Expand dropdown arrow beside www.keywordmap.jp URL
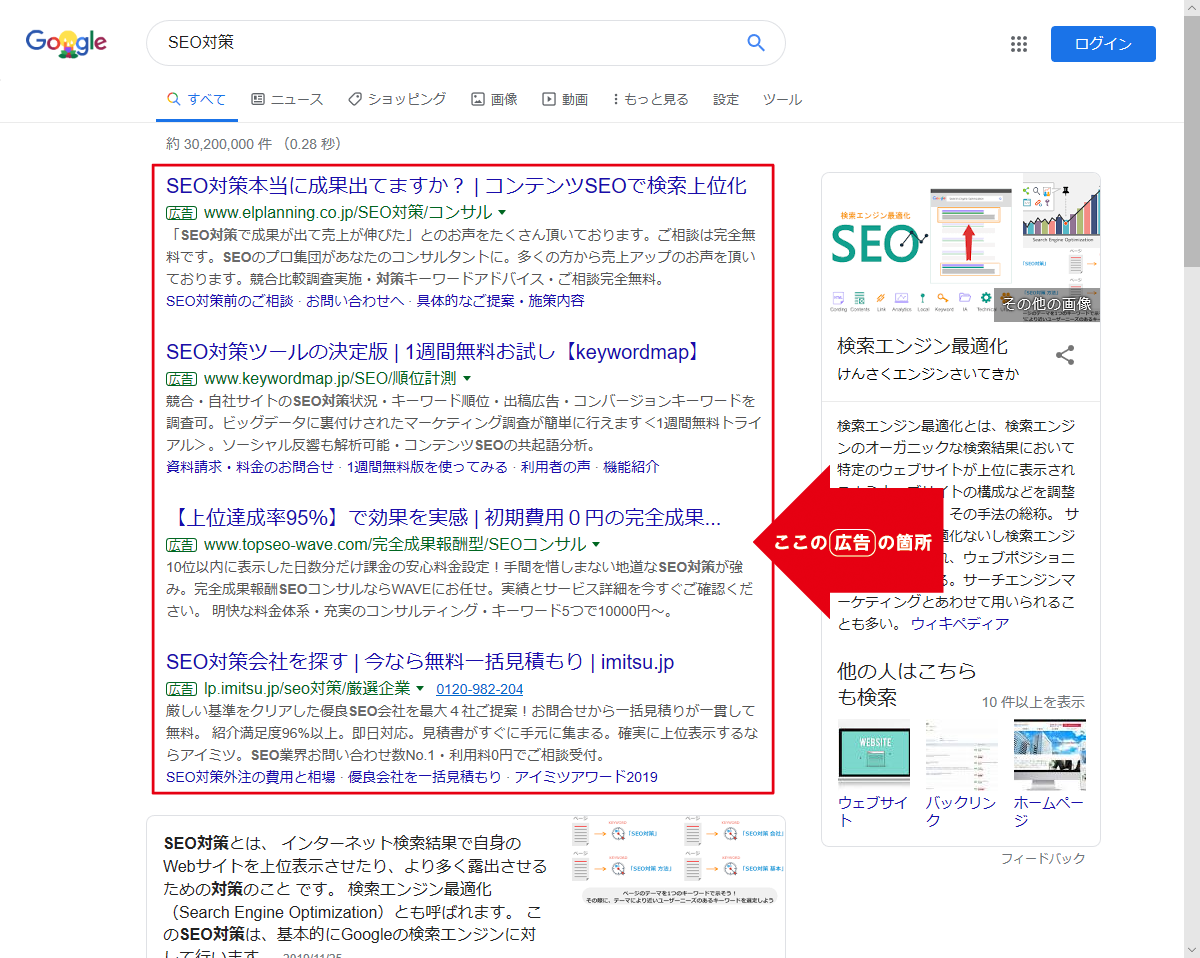The height and width of the screenshot is (958, 1200). click(x=466, y=379)
